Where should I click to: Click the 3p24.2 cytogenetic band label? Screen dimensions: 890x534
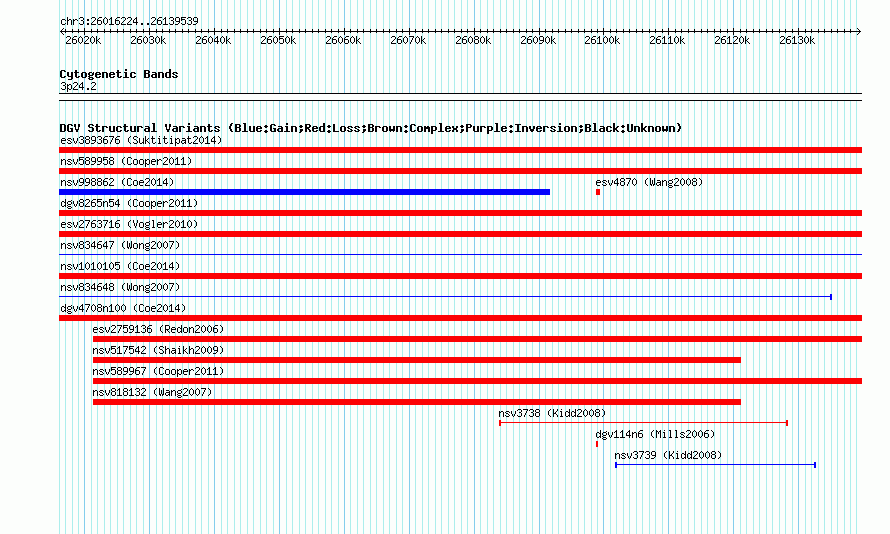(78, 87)
